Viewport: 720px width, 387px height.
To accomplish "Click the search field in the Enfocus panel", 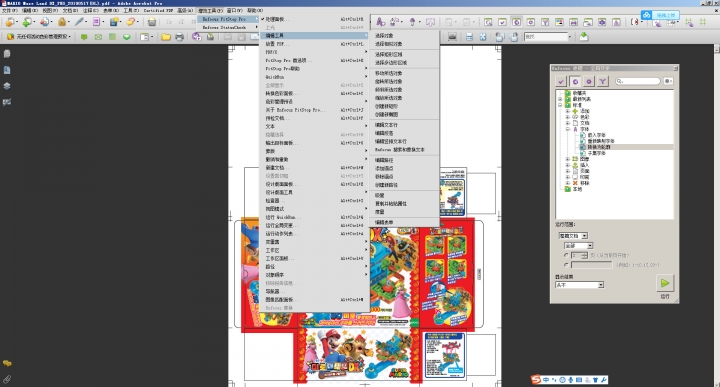I will (638, 81).
